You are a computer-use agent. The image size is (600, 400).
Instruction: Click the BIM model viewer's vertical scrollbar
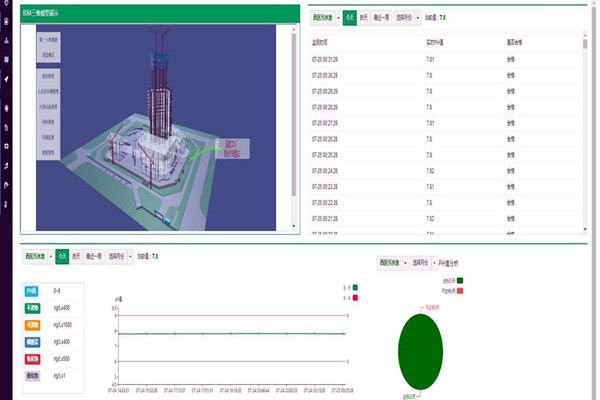pos(293,110)
